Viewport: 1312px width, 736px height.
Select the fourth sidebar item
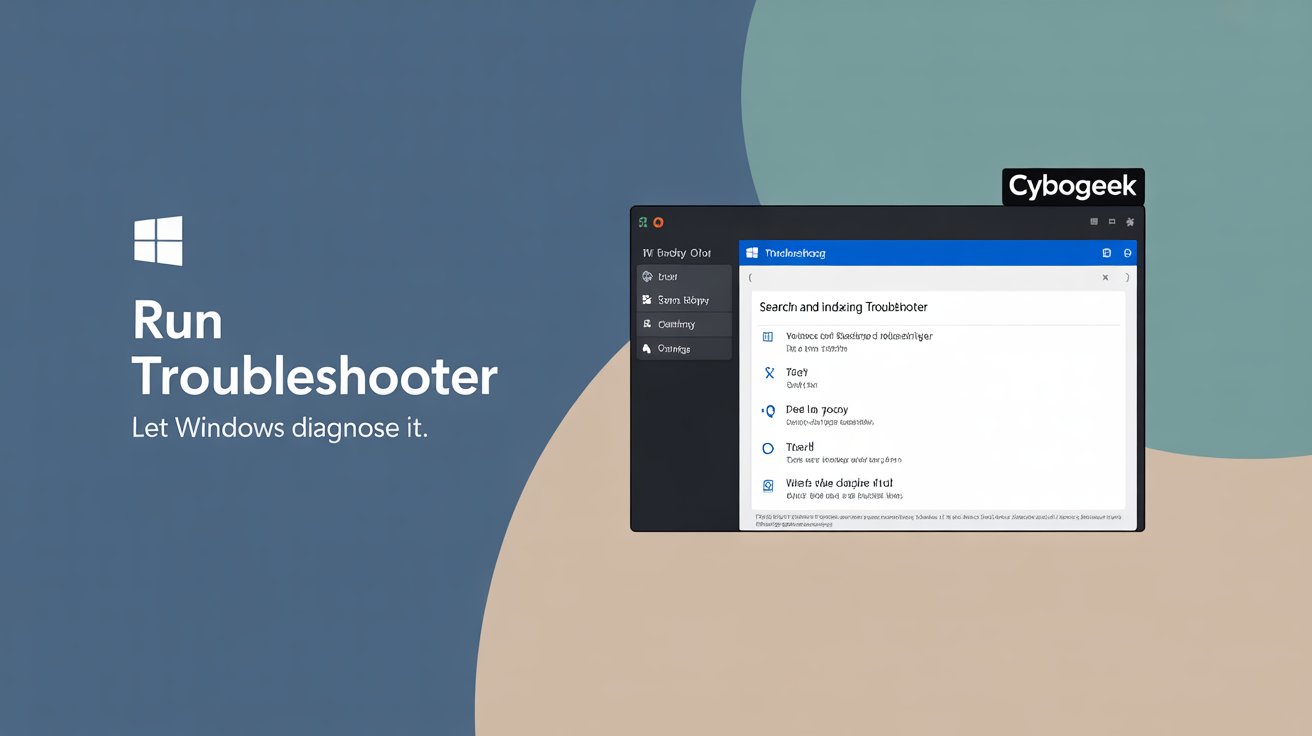[685, 348]
